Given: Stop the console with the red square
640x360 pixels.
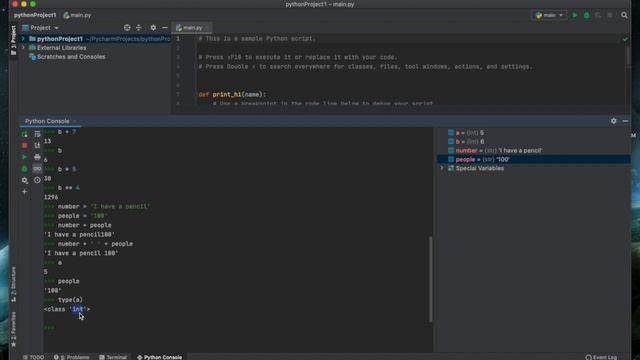Looking at the screenshot, I should click(x=24, y=145).
